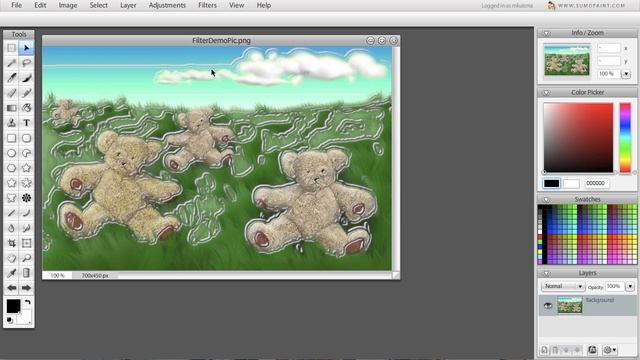Select the Lasso tool
The height and width of the screenshot is (360, 640).
coord(27,63)
